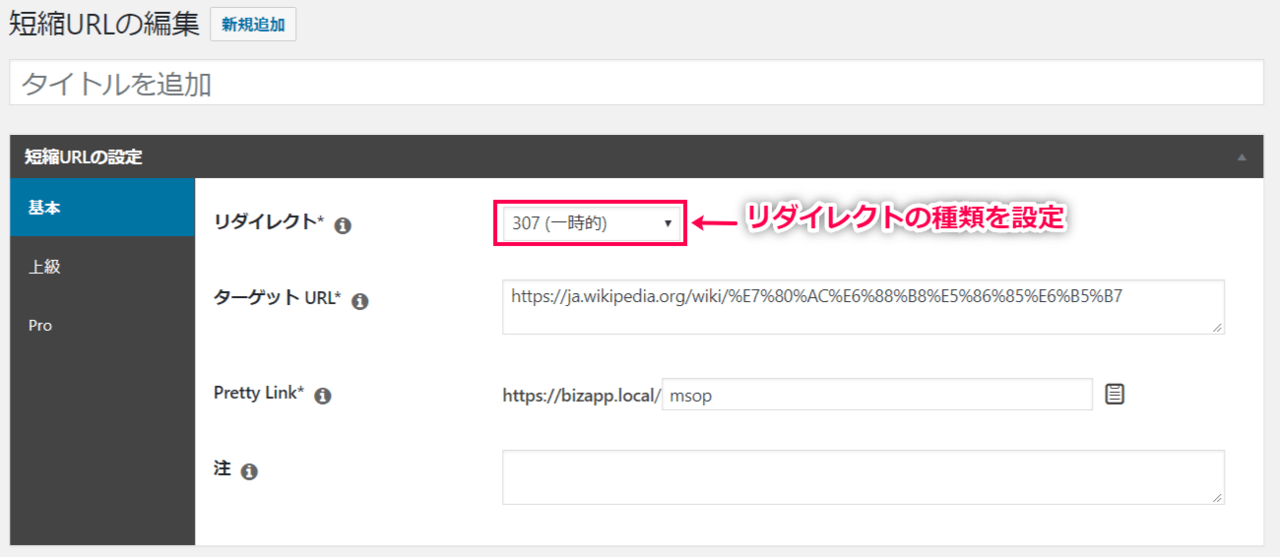
Task: Open the リダイレクト type dropdown
Action: coord(591,223)
